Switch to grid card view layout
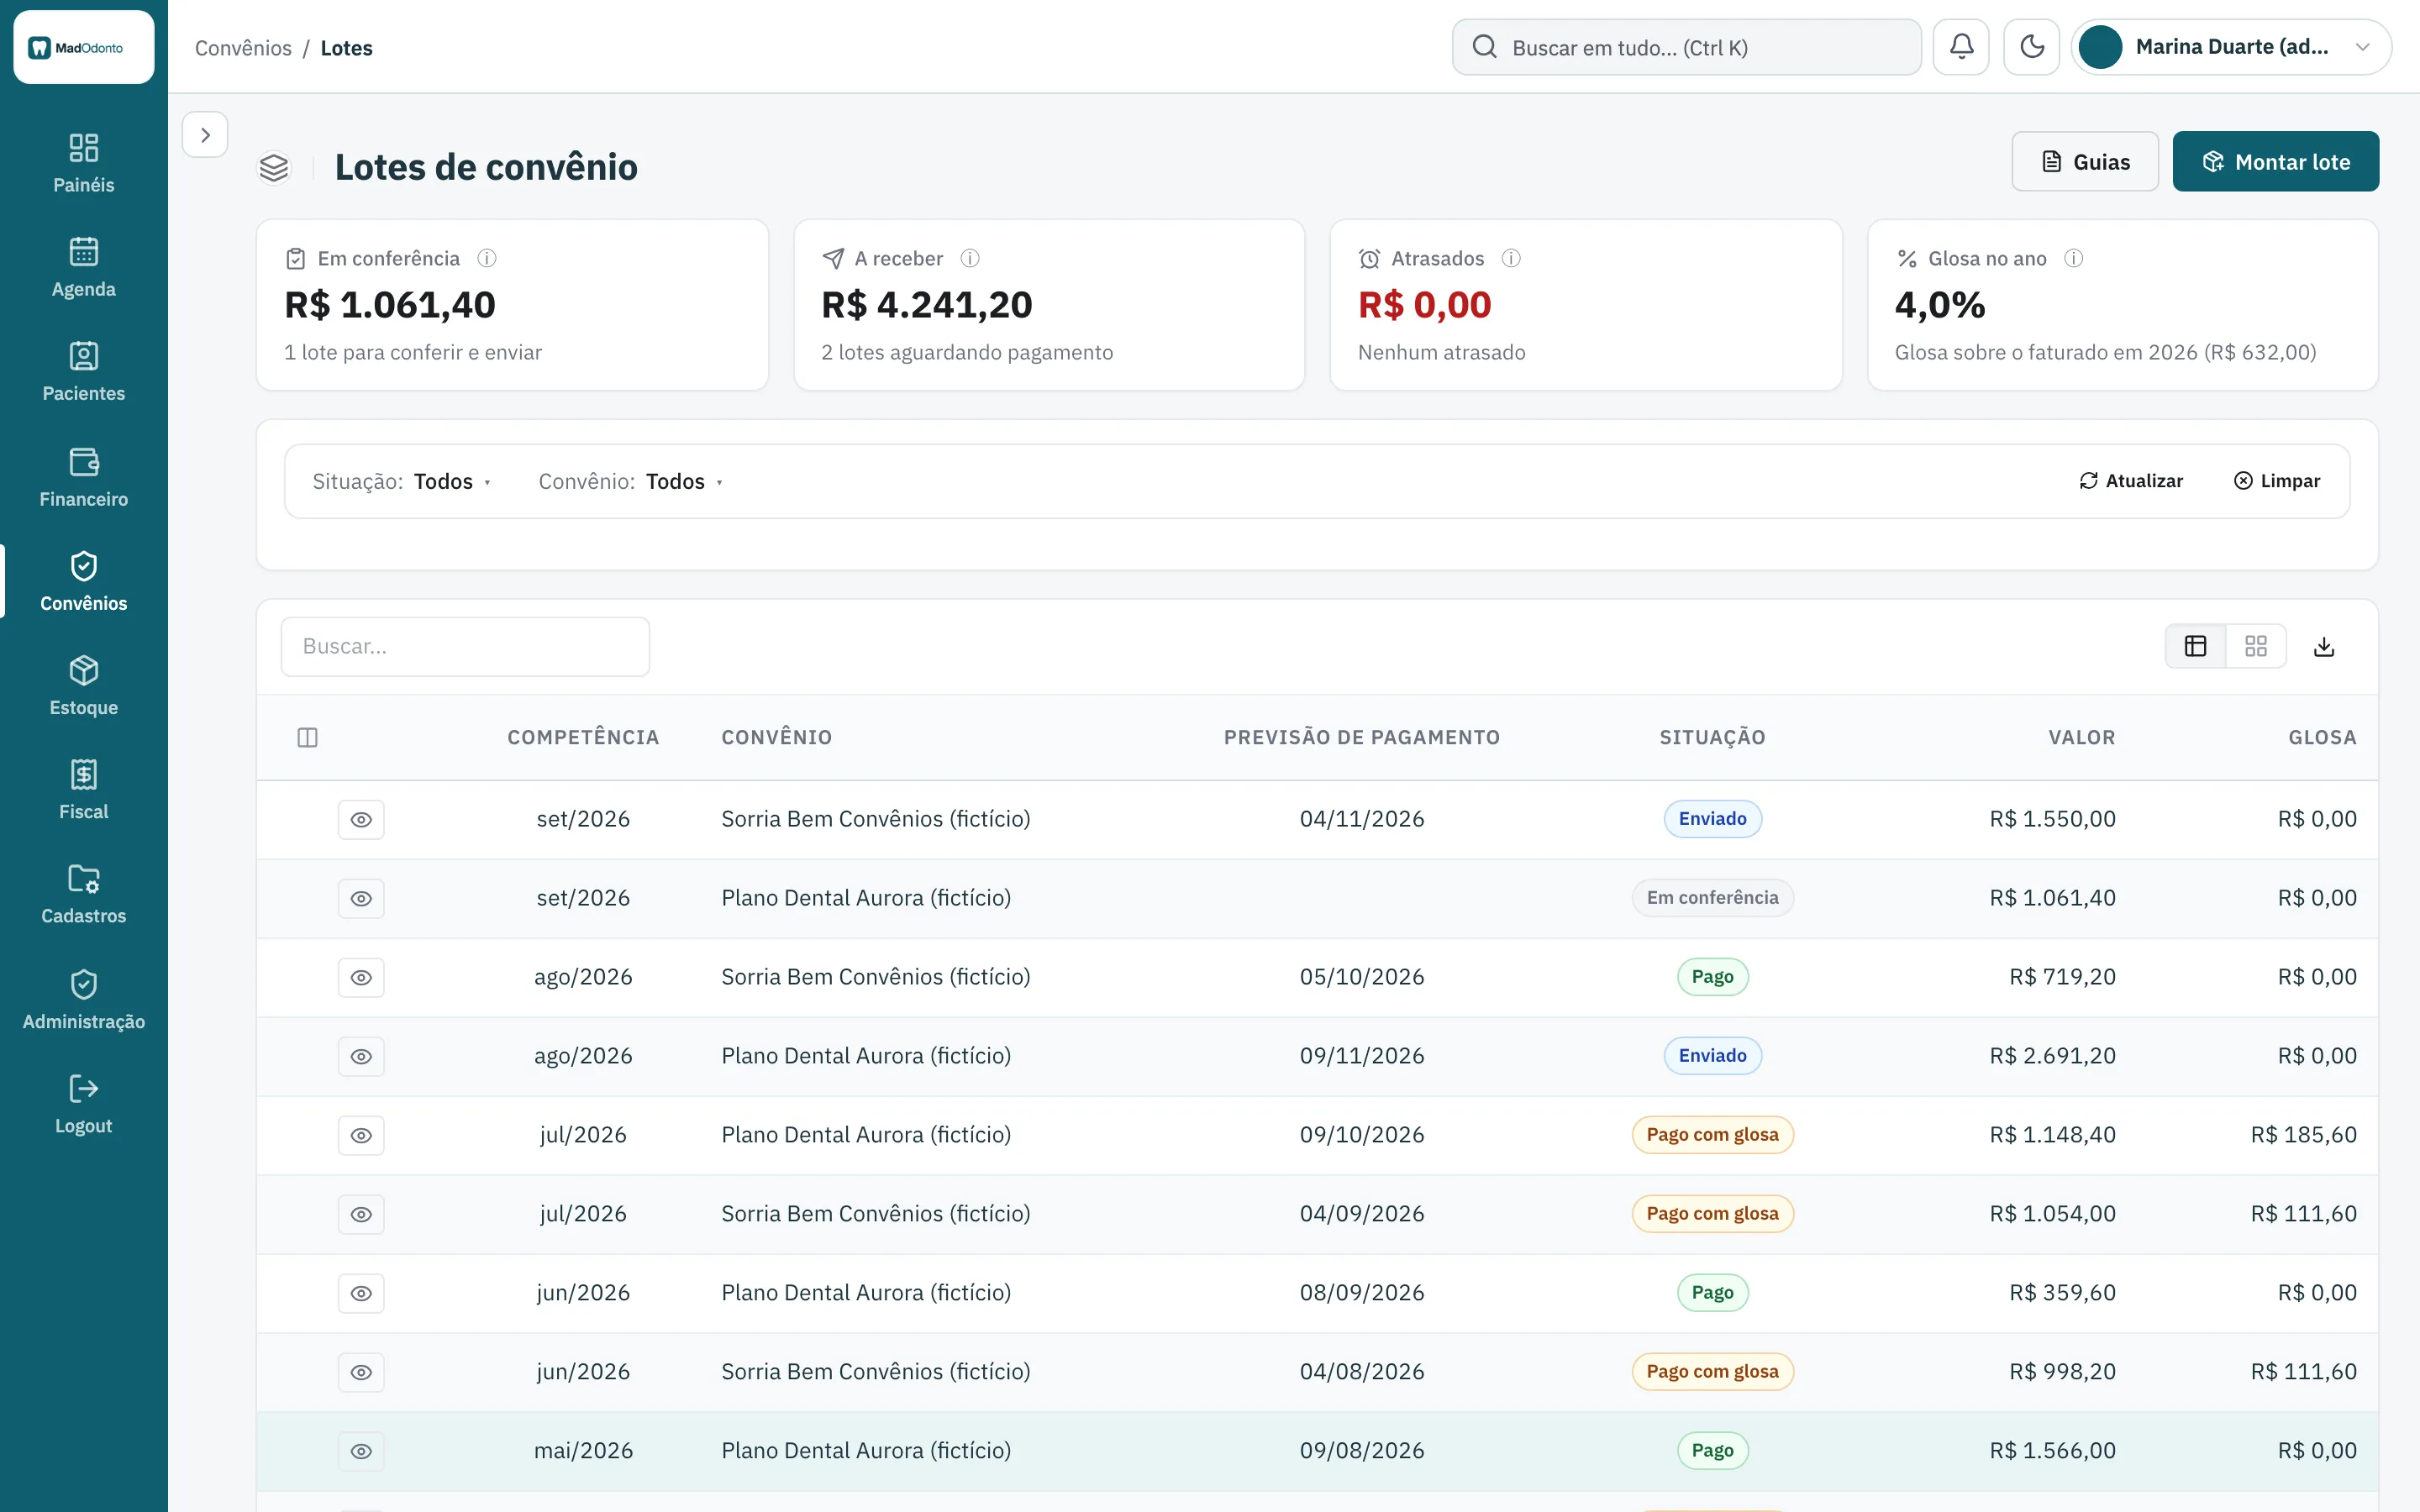The image size is (2420, 1512). (2256, 647)
